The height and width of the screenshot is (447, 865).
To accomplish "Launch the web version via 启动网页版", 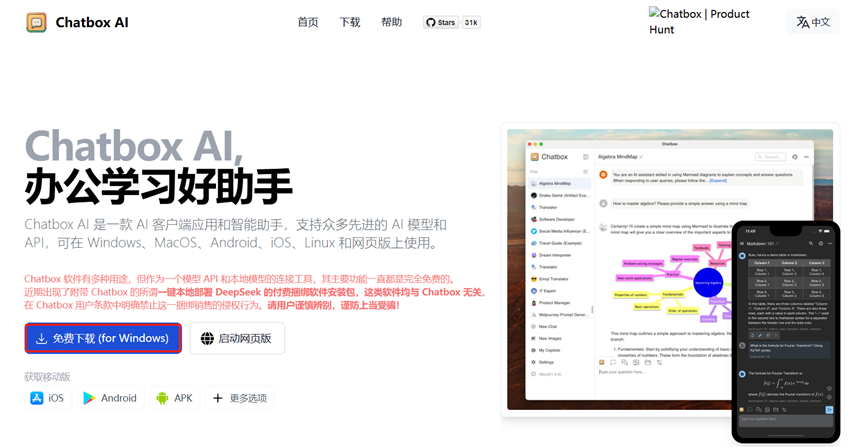I will click(x=237, y=338).
